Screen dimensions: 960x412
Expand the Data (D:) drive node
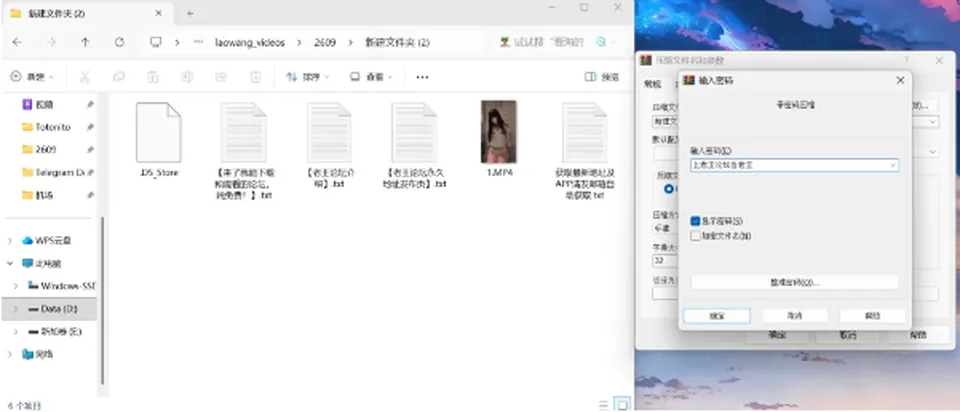17,309
